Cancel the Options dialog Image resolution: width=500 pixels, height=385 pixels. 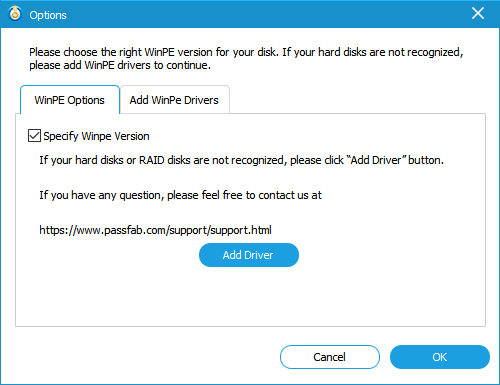pyautogui.click(x=329, y=357)
